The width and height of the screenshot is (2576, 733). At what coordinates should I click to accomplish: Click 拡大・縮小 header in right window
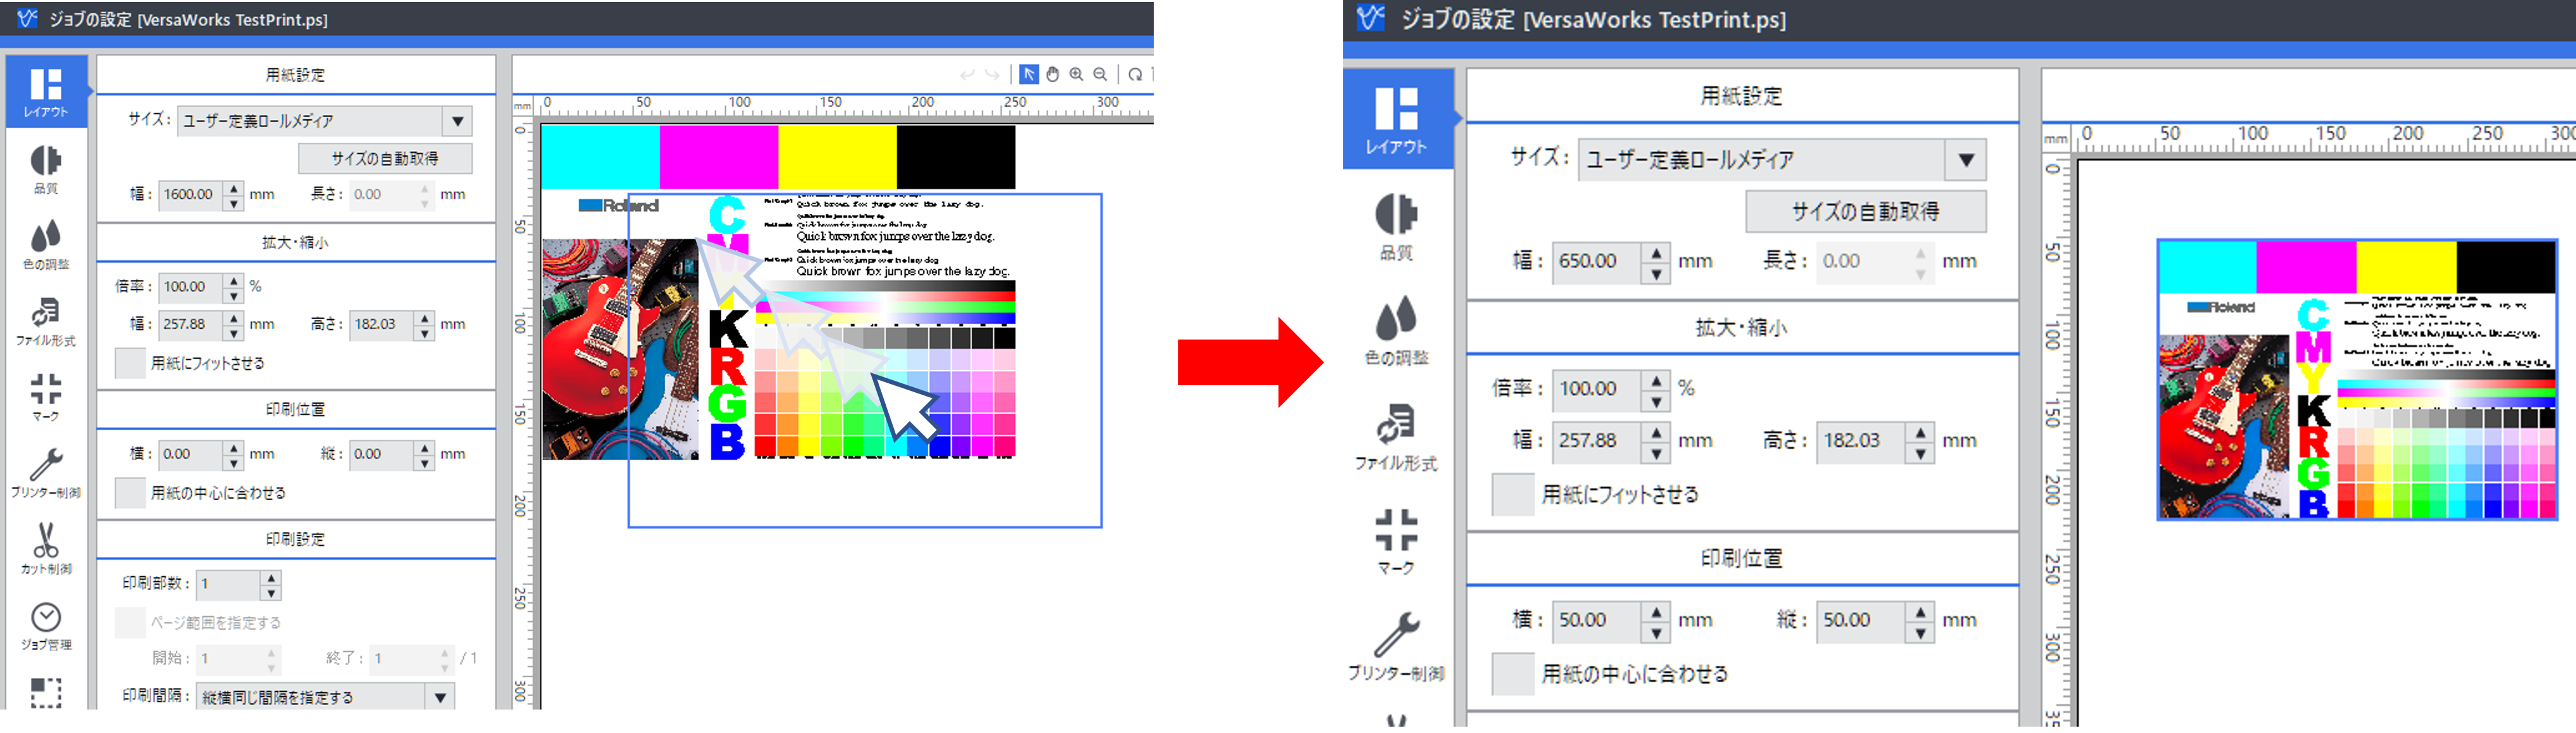tap(1741, 327)
